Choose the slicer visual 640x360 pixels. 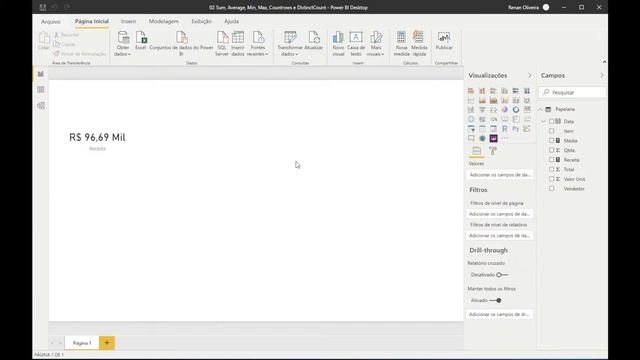coord(471,129)
